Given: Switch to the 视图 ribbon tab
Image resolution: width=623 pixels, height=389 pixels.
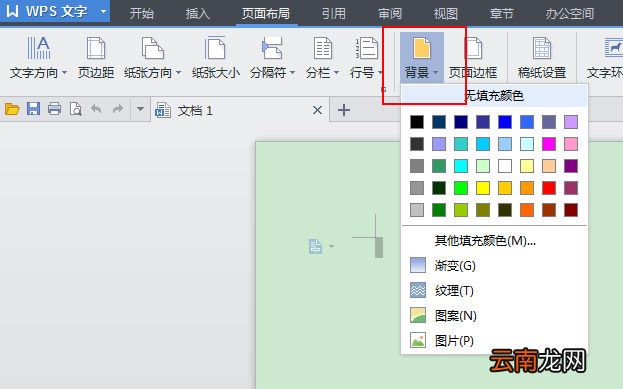Looking at the screenshot, I should (x=445, y=14).
